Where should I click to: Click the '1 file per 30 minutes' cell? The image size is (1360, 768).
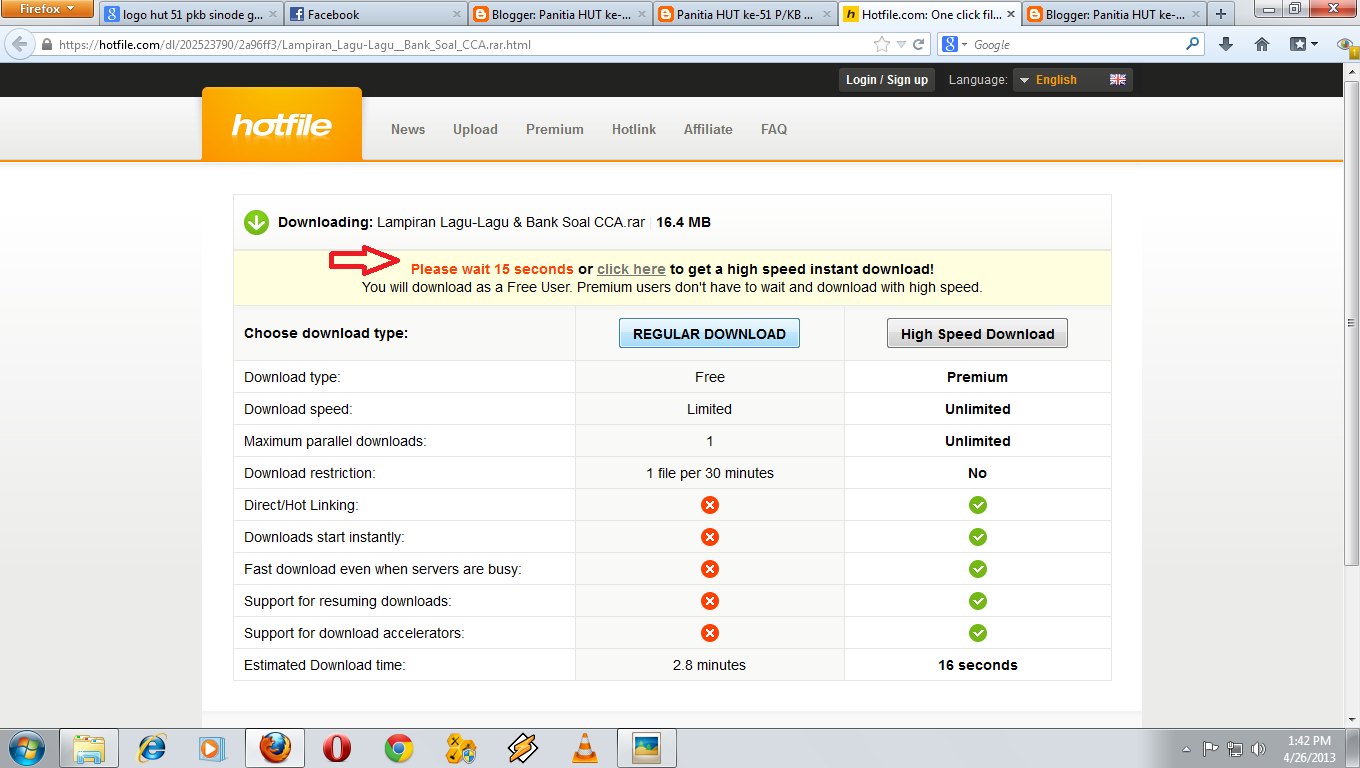coord(710,473)
